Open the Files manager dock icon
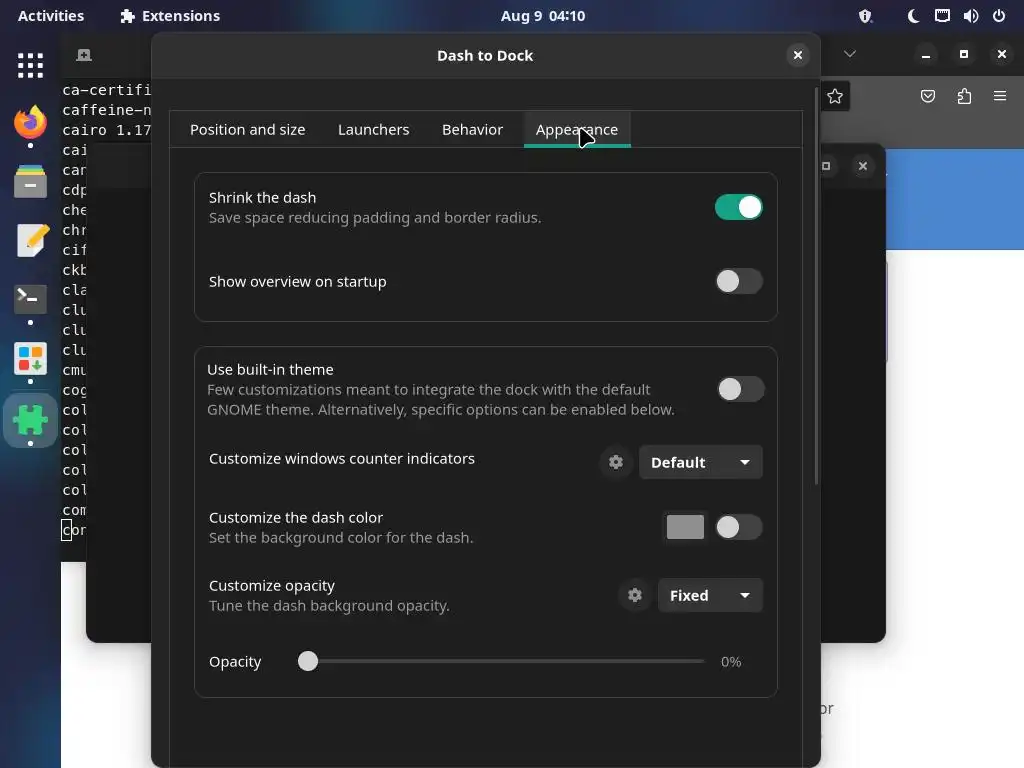The width and height of the screenshot is (1024, 768). 30,181
